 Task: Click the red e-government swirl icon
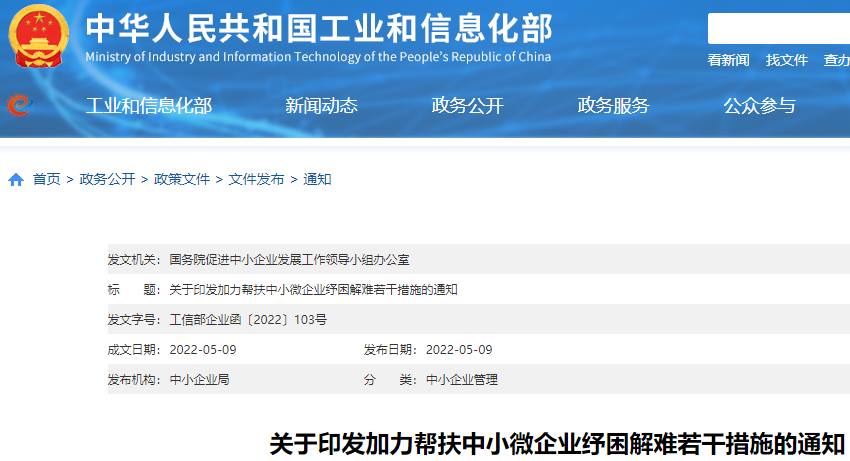(19, 105)
